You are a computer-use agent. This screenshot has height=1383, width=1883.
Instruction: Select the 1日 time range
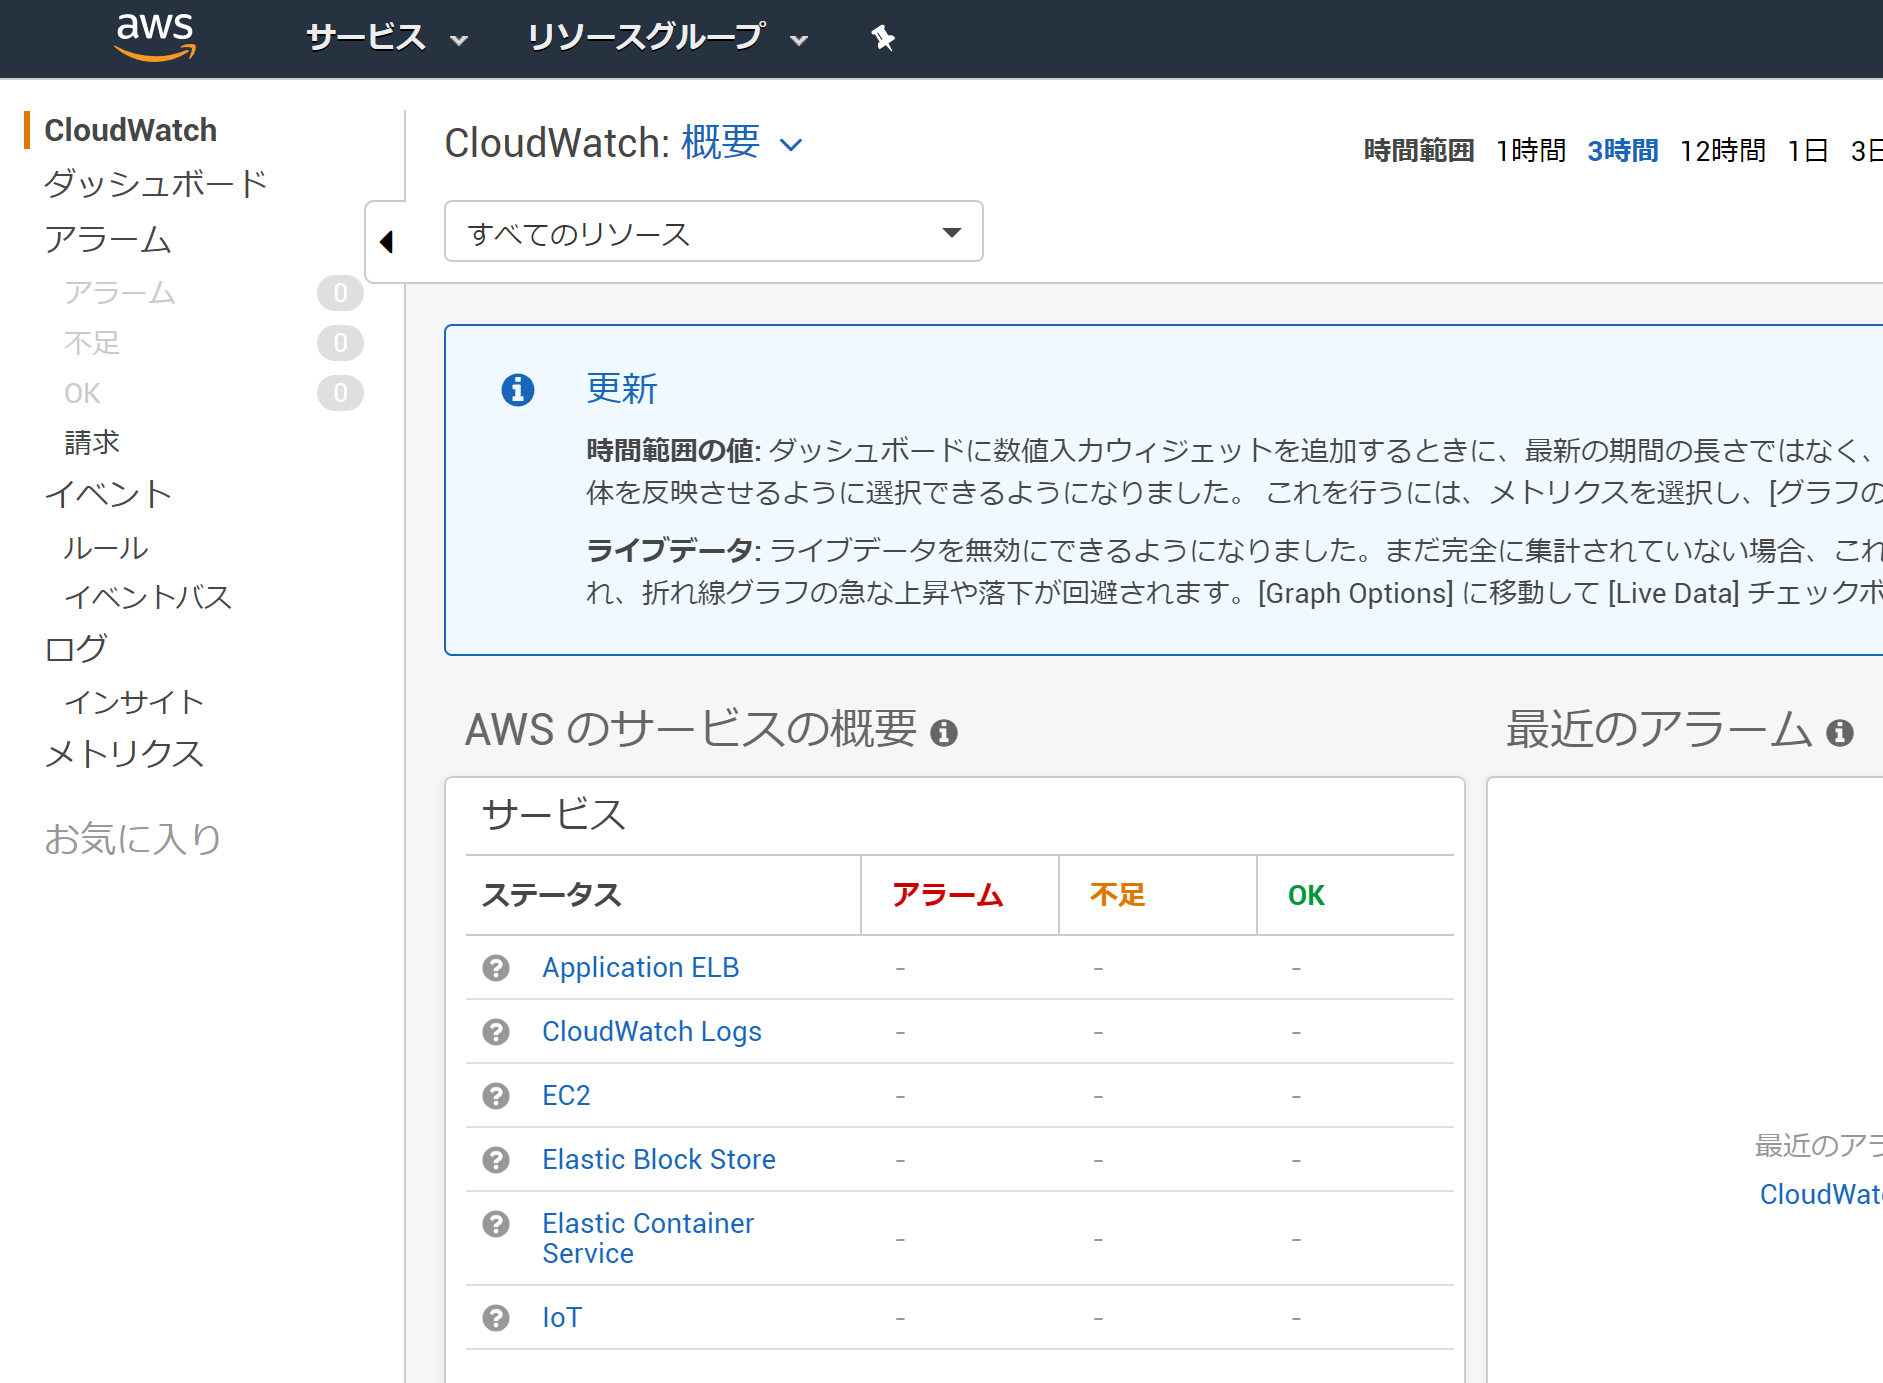(1808, 151)
